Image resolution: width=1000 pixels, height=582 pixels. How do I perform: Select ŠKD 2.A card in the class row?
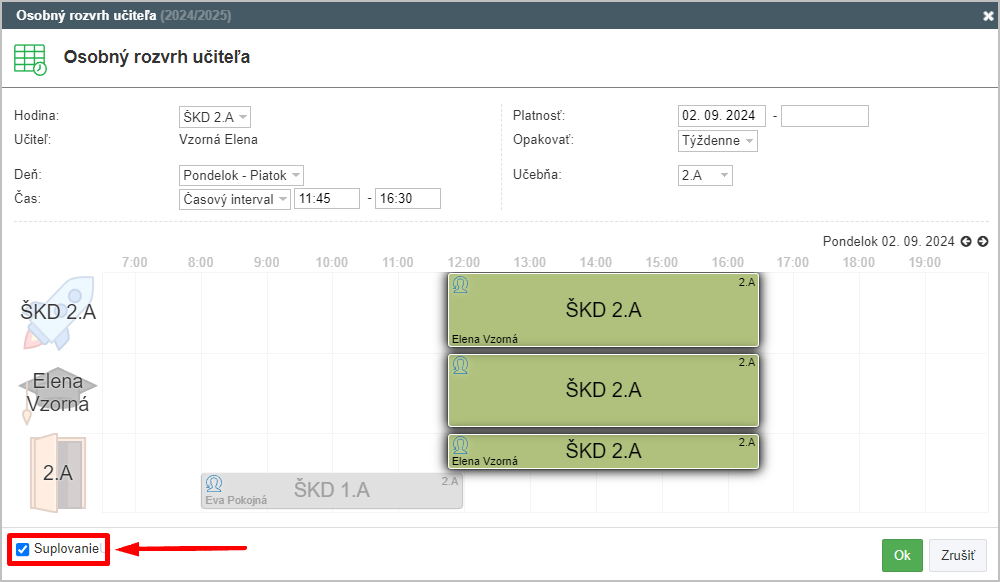[x=603, y=310]
